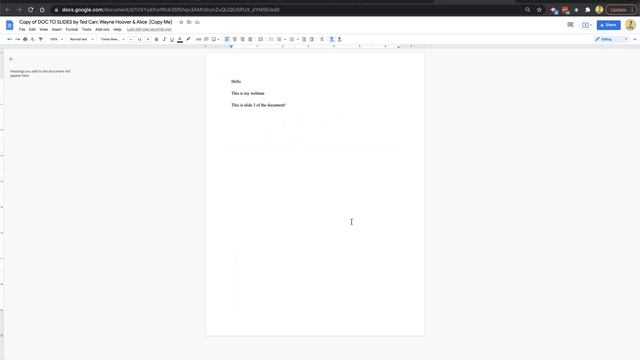Click the Add comment icon
640x360 pixels.
pos(207,39)
